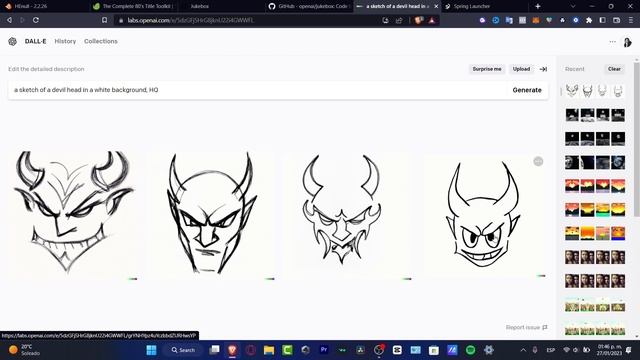Open the Windows Start menu
This screenshot has width=640, height=360.
pyautogui.click(x=151, y=350)
